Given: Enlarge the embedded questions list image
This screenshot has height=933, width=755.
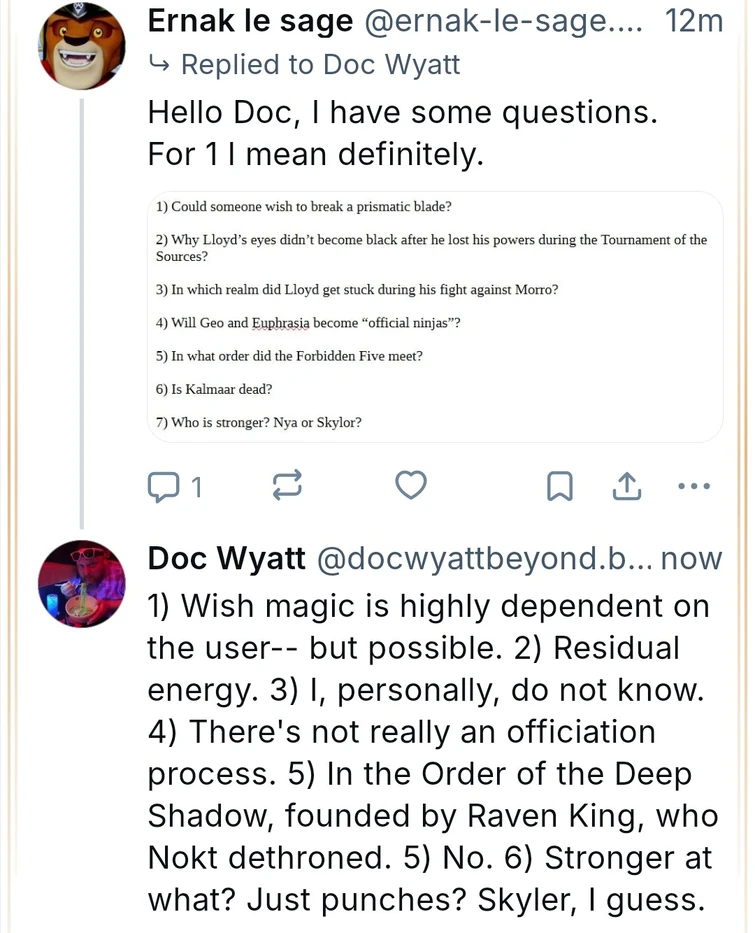Looking at the screenshot, I should (x=435, y=316).
